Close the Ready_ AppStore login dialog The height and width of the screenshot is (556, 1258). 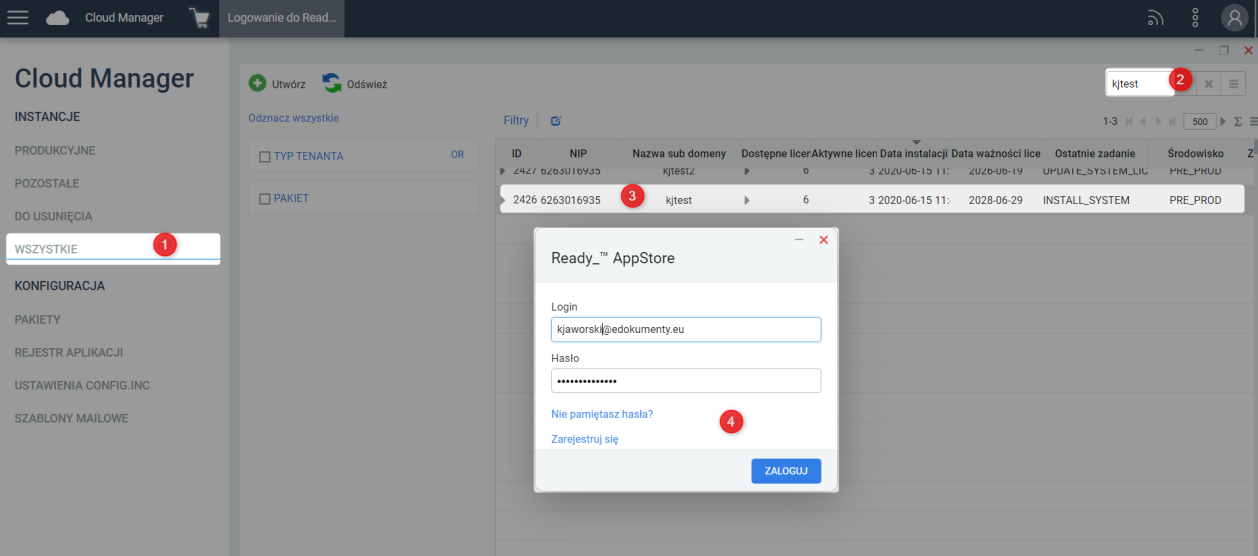click(824, 240)
